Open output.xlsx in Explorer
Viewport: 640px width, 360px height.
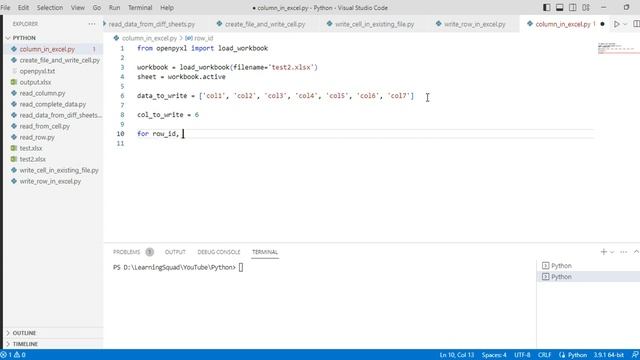click(x=36, y=82)
